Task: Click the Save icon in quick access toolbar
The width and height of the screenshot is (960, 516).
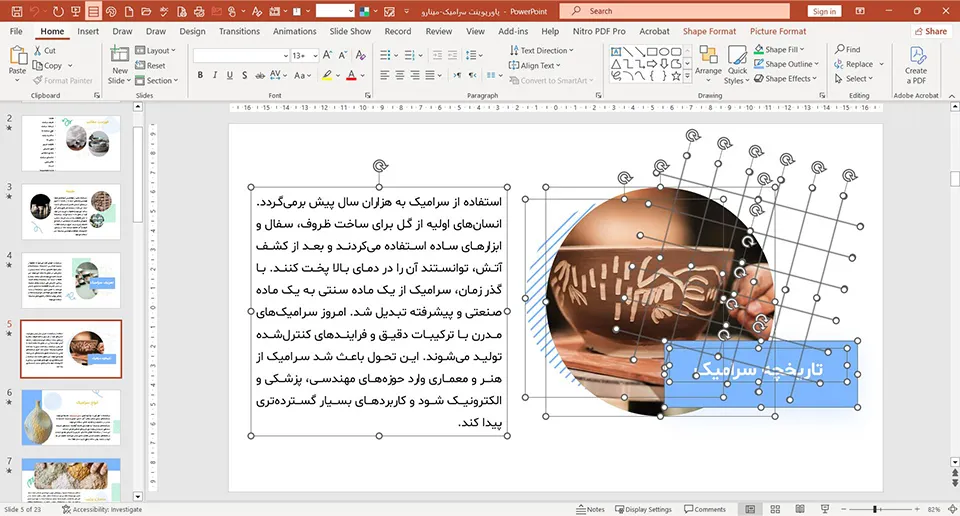Action: point(17,11)
